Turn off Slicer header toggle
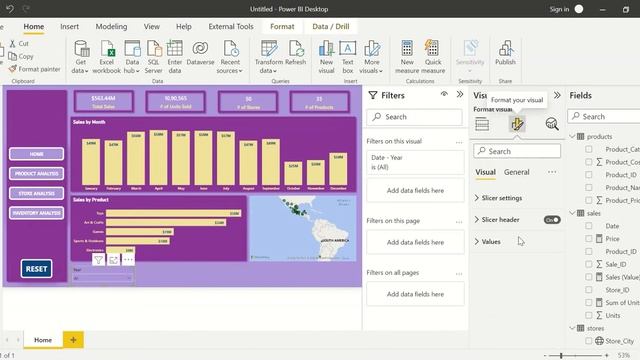Image resolution: width=640 pixels, height=360 pixels. (x=552, y=220)
